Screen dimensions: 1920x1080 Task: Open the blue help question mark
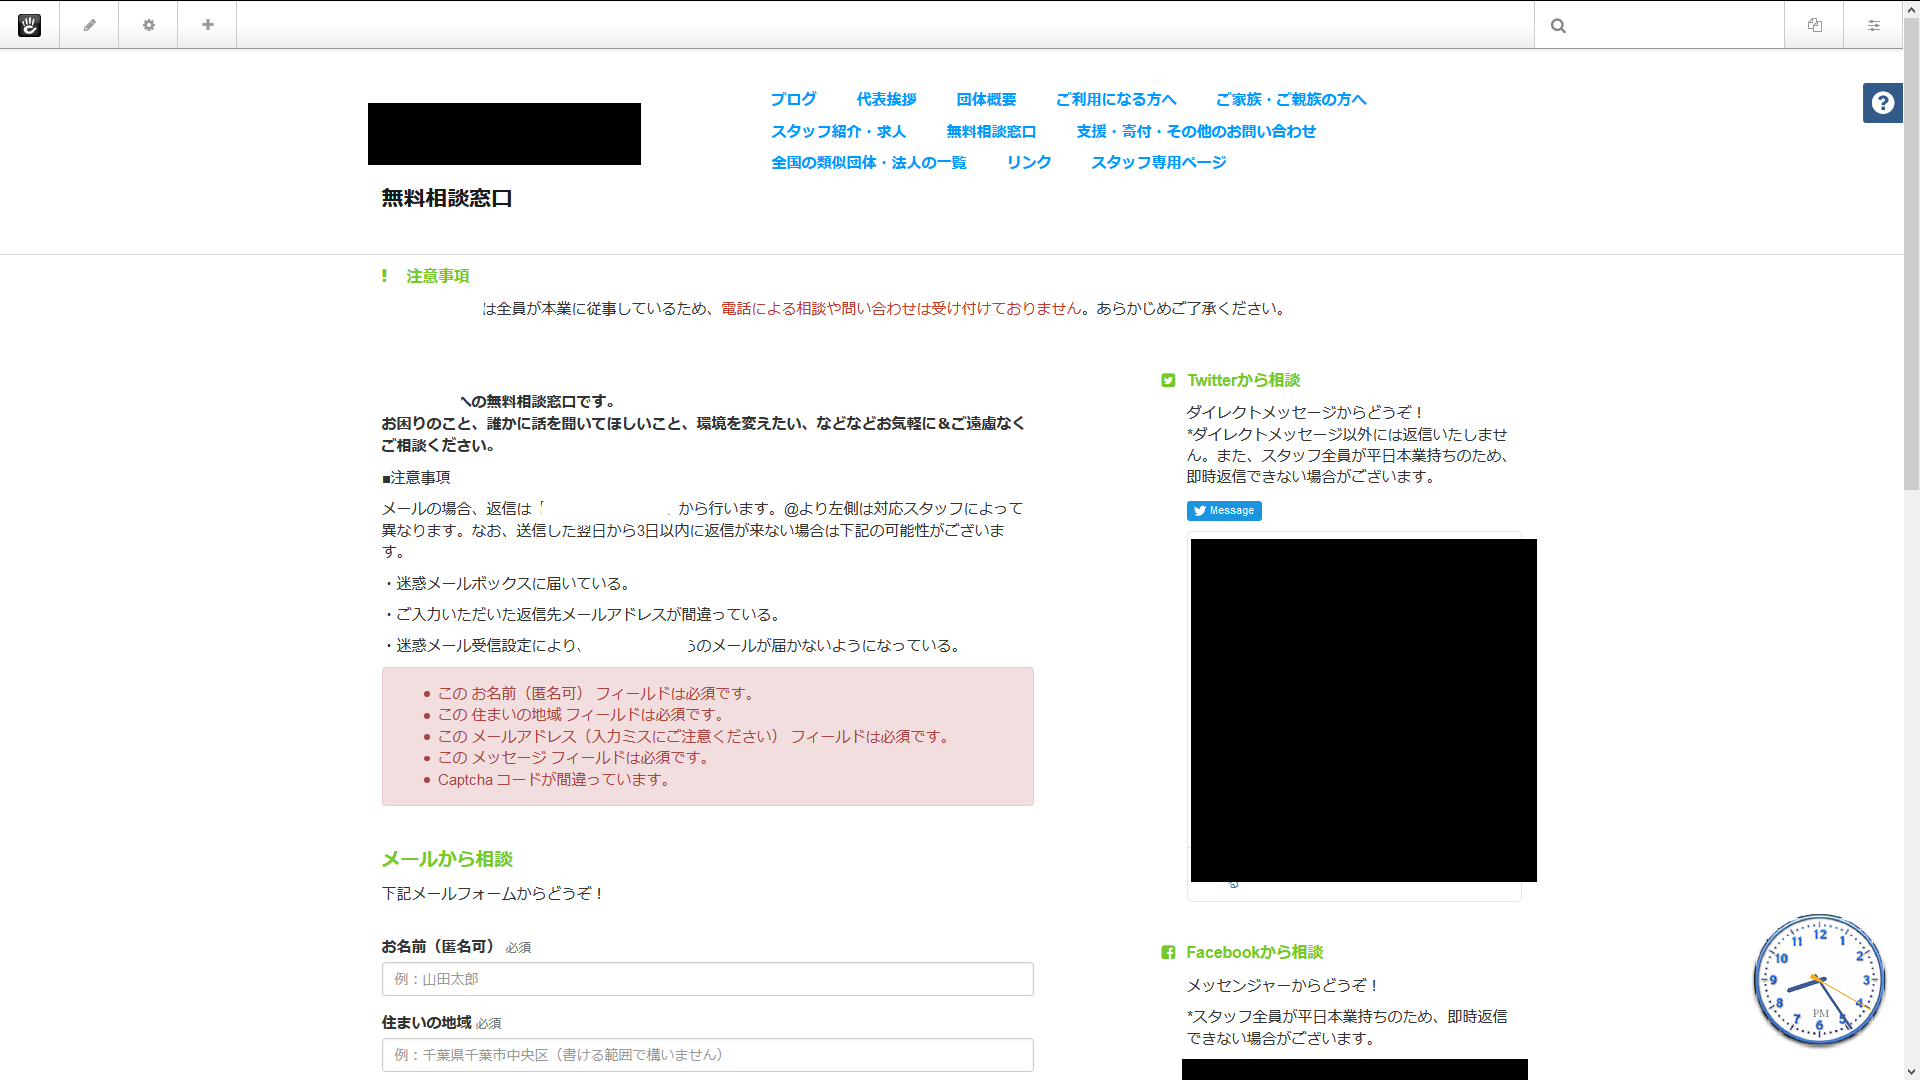[x=1882, y=103]
